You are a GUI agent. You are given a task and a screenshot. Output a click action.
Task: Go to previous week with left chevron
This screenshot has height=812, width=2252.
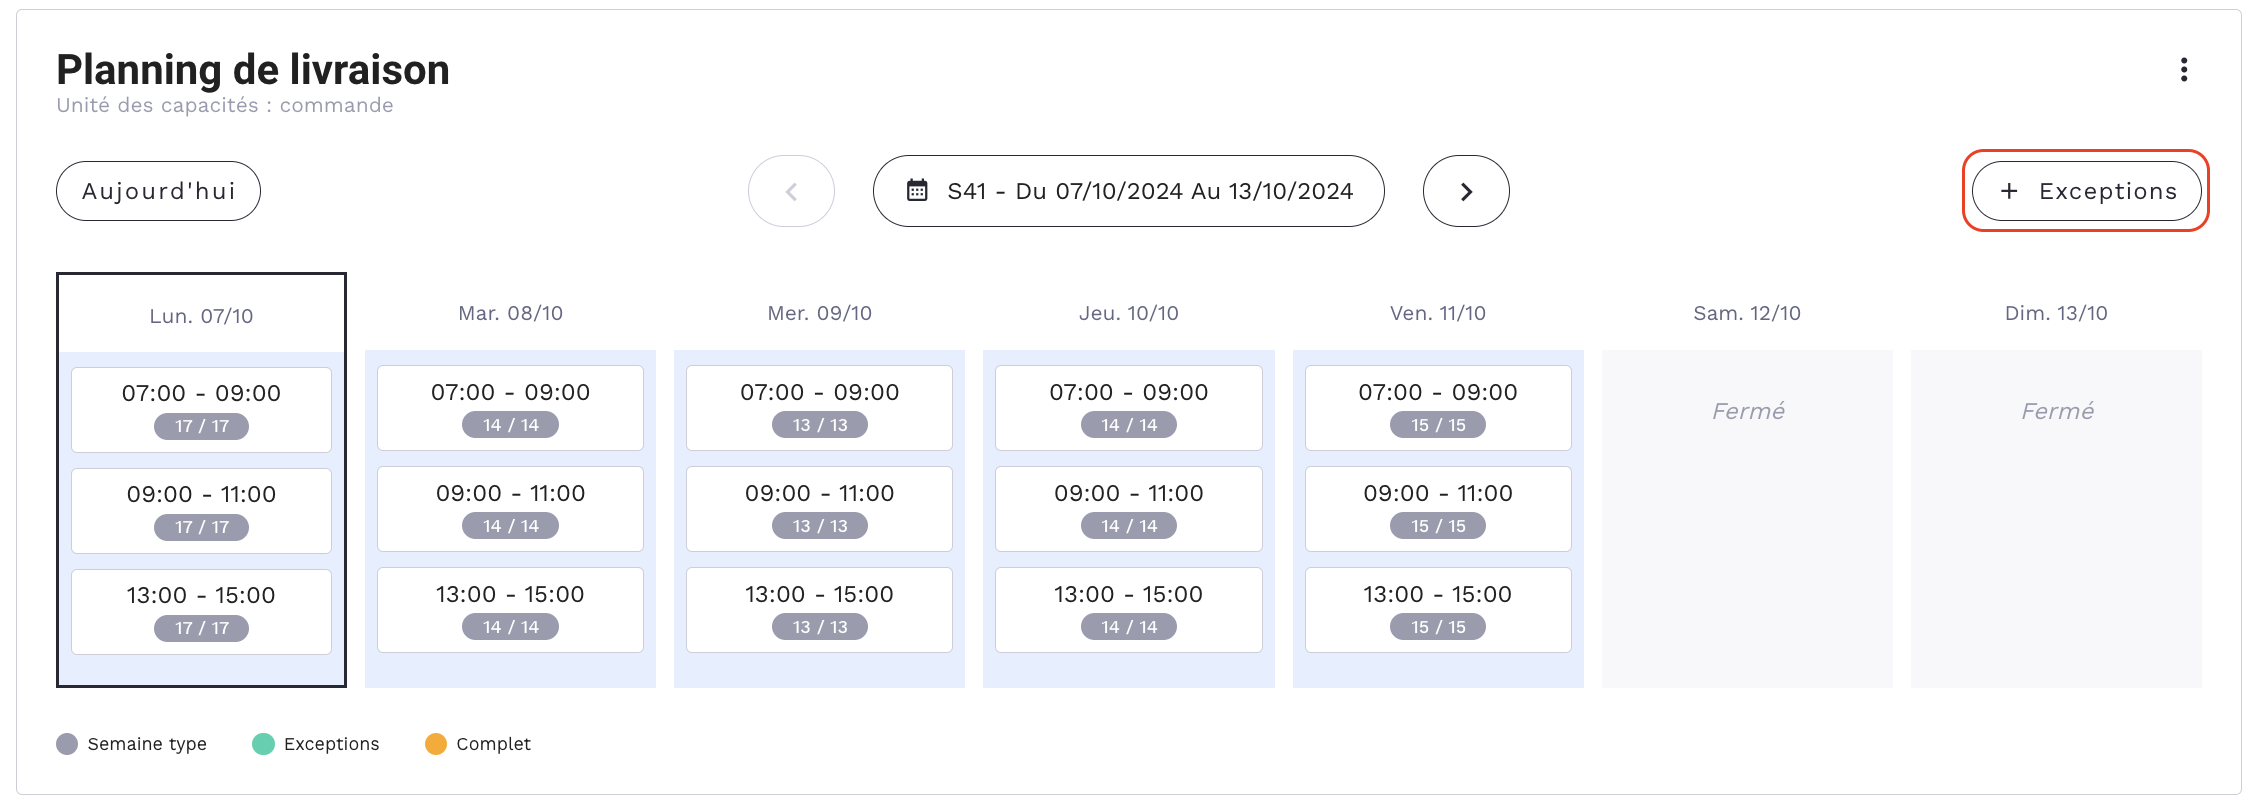[x=791, y=191]
